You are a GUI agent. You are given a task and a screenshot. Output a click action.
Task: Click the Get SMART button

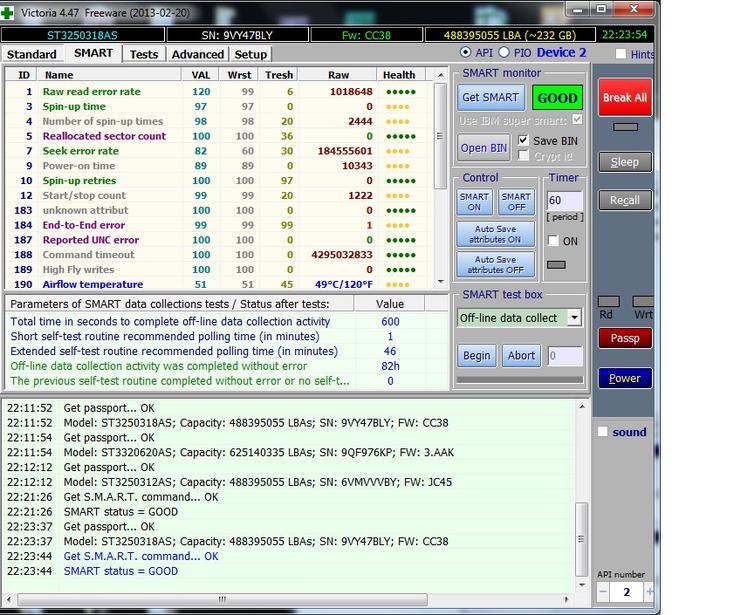[x=490, y=98]
